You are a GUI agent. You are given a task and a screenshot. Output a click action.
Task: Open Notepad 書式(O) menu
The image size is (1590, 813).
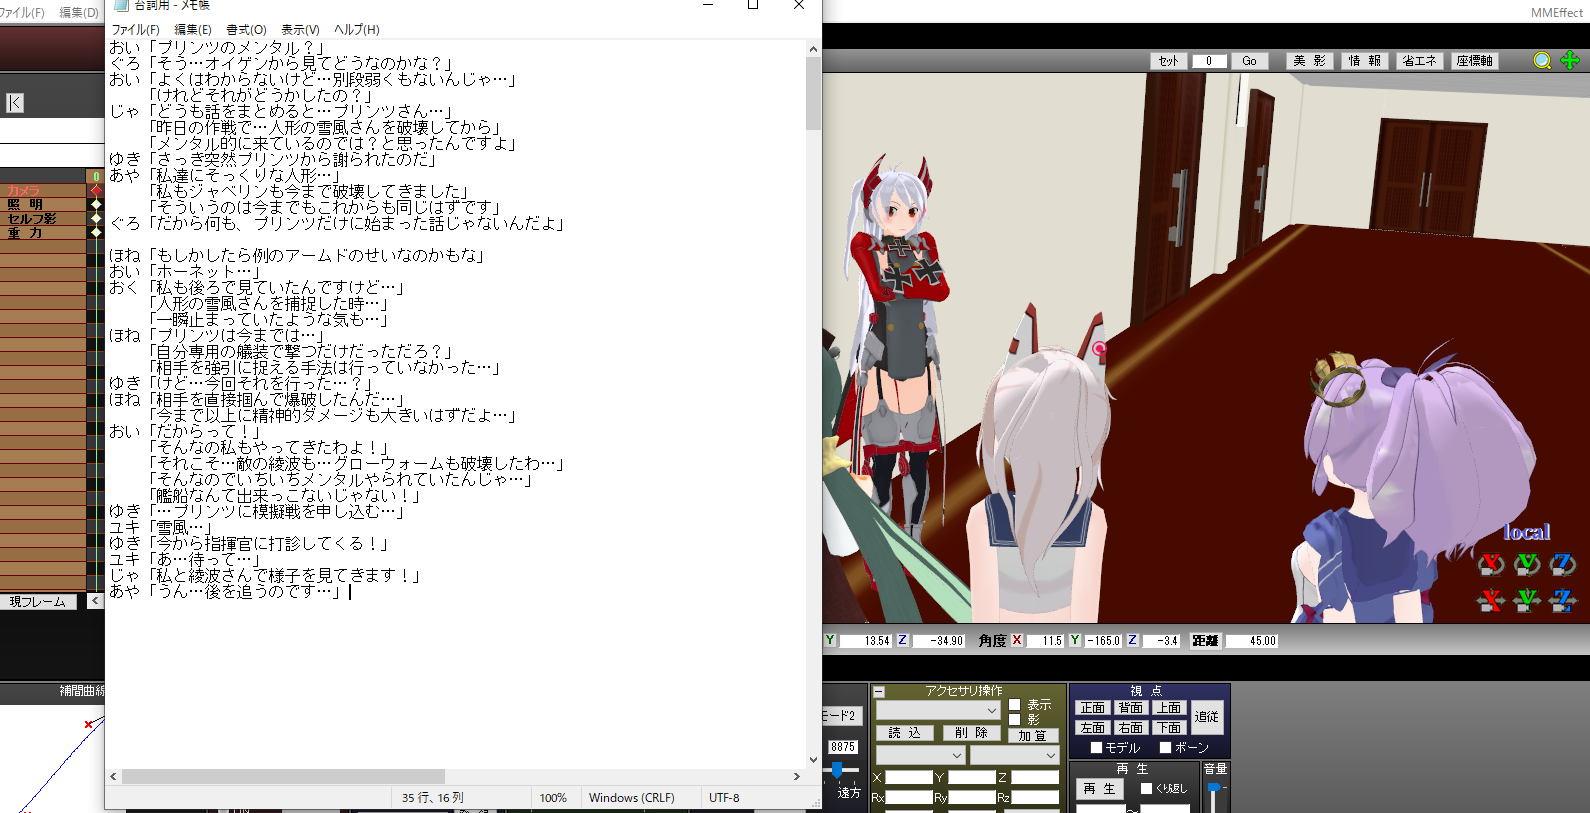click(x=246, y=29)
